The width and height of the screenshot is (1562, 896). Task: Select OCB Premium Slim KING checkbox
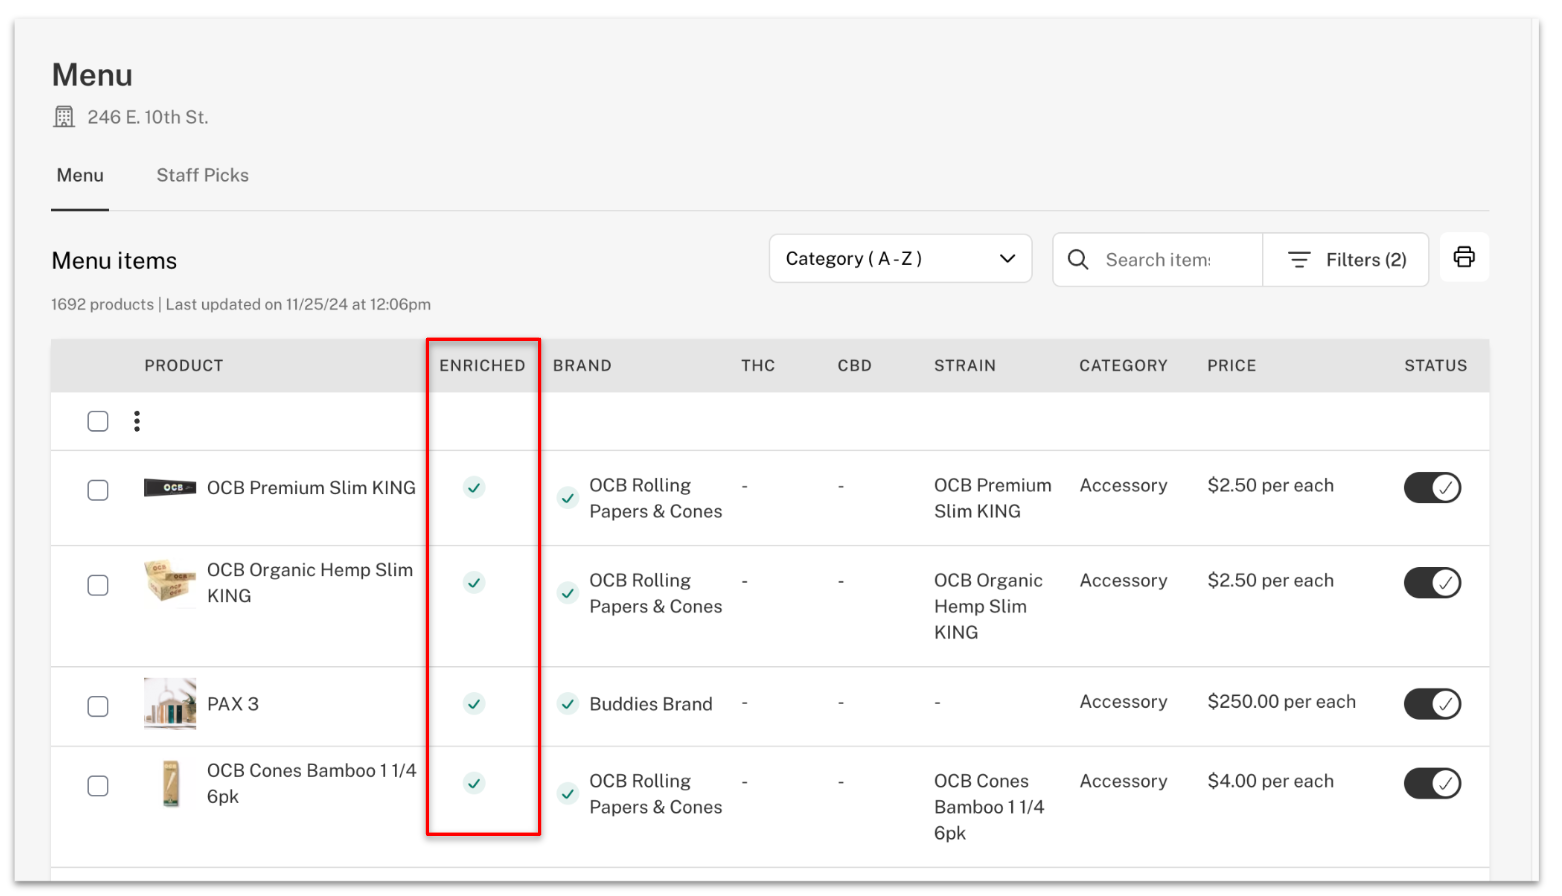click(x=98, y=490)
